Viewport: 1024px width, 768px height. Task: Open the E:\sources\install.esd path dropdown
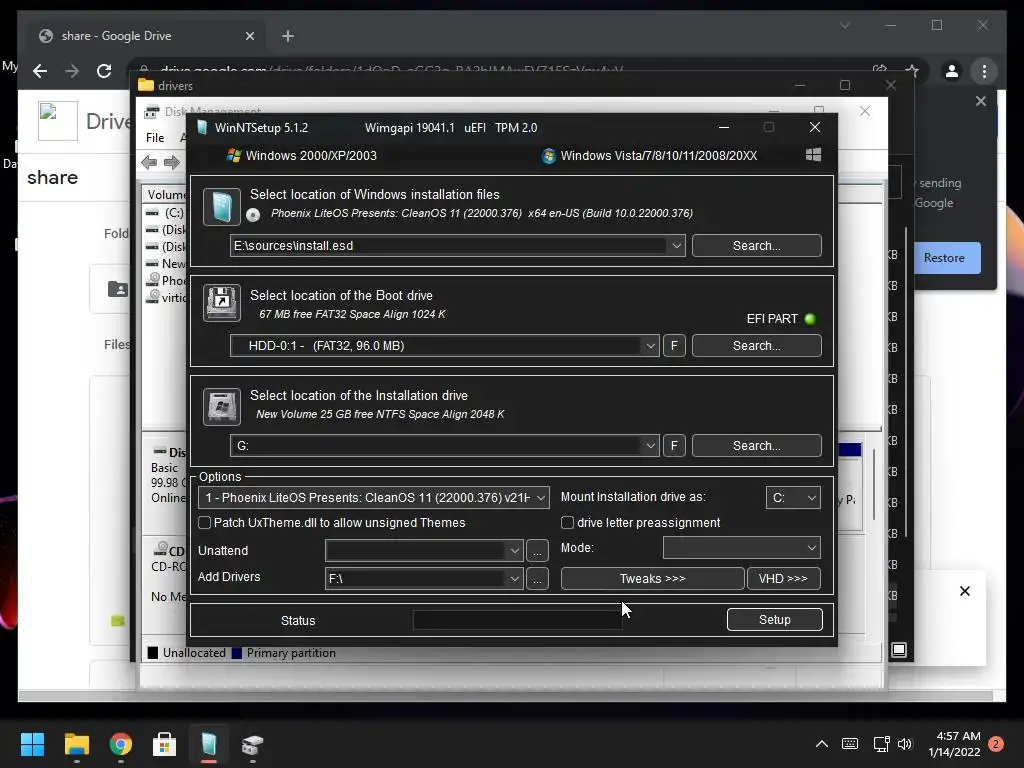pos(677,246)
